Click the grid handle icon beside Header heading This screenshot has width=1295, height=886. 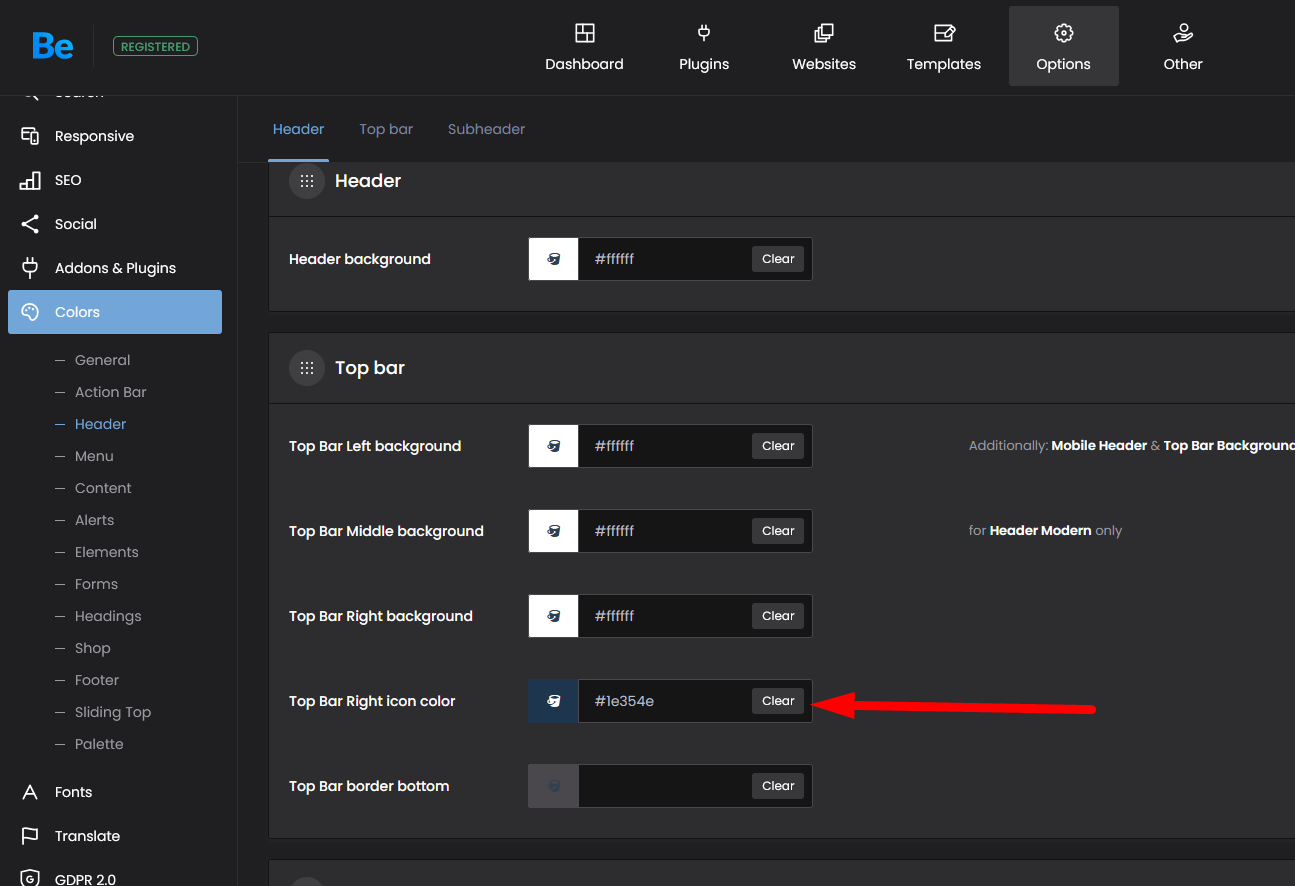[307, 181]
